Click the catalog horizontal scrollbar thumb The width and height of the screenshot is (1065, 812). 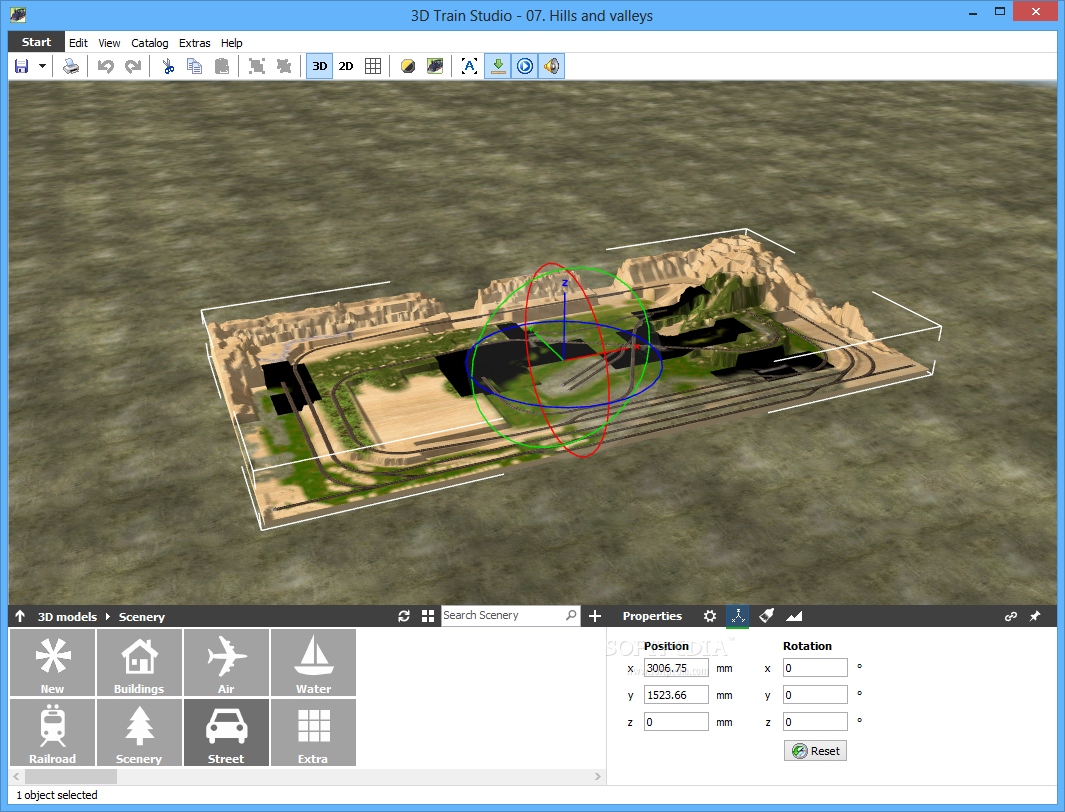tap(71, 776)
